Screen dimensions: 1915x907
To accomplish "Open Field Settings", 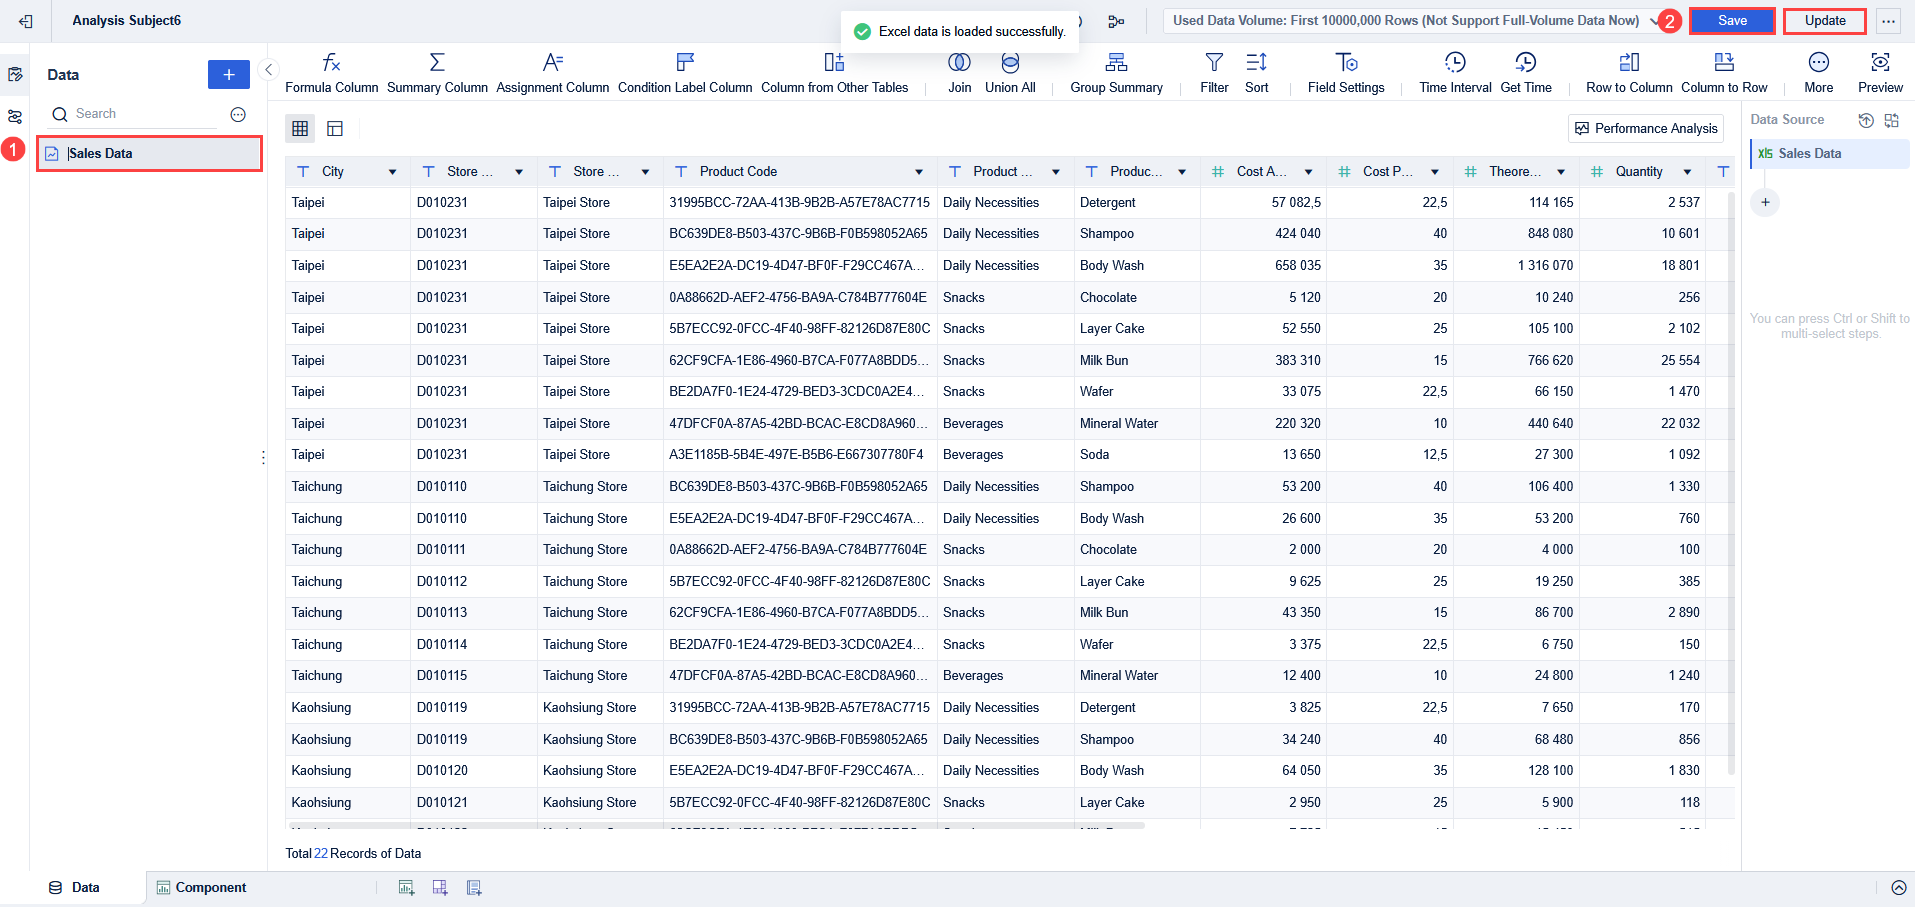I will 1346,74.
